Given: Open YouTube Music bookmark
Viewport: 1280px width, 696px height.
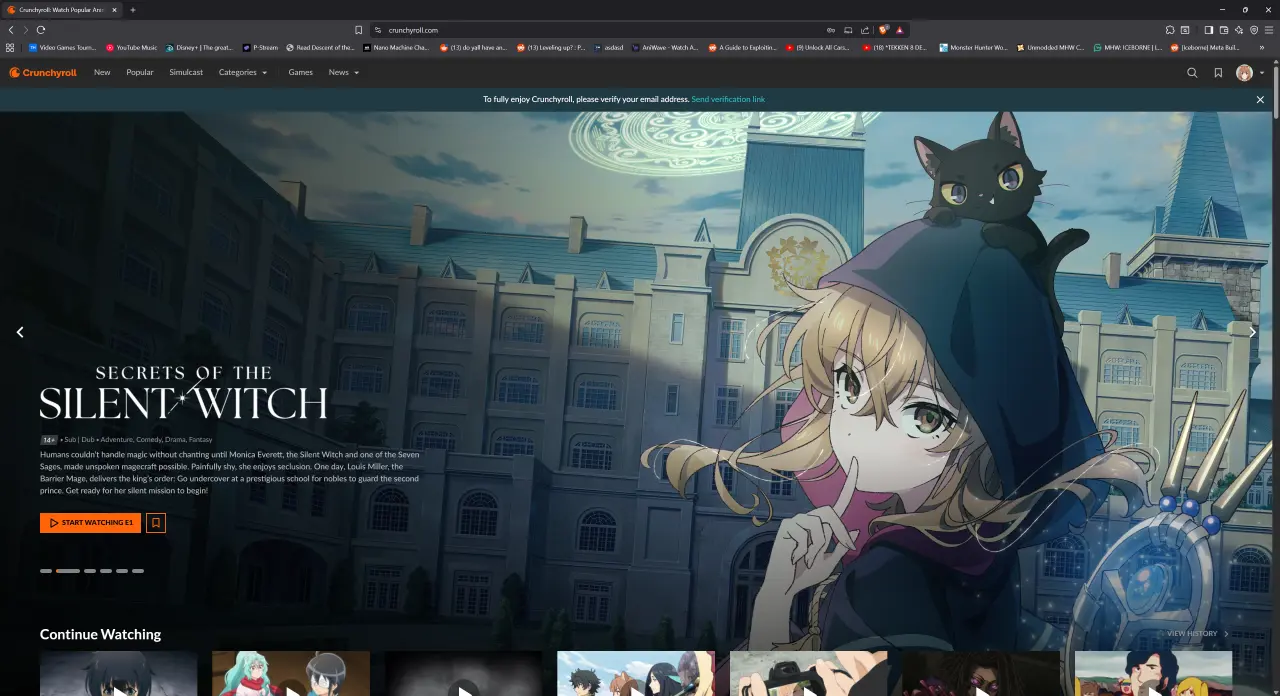Looking at the screenshot, I should click(132, 47).
